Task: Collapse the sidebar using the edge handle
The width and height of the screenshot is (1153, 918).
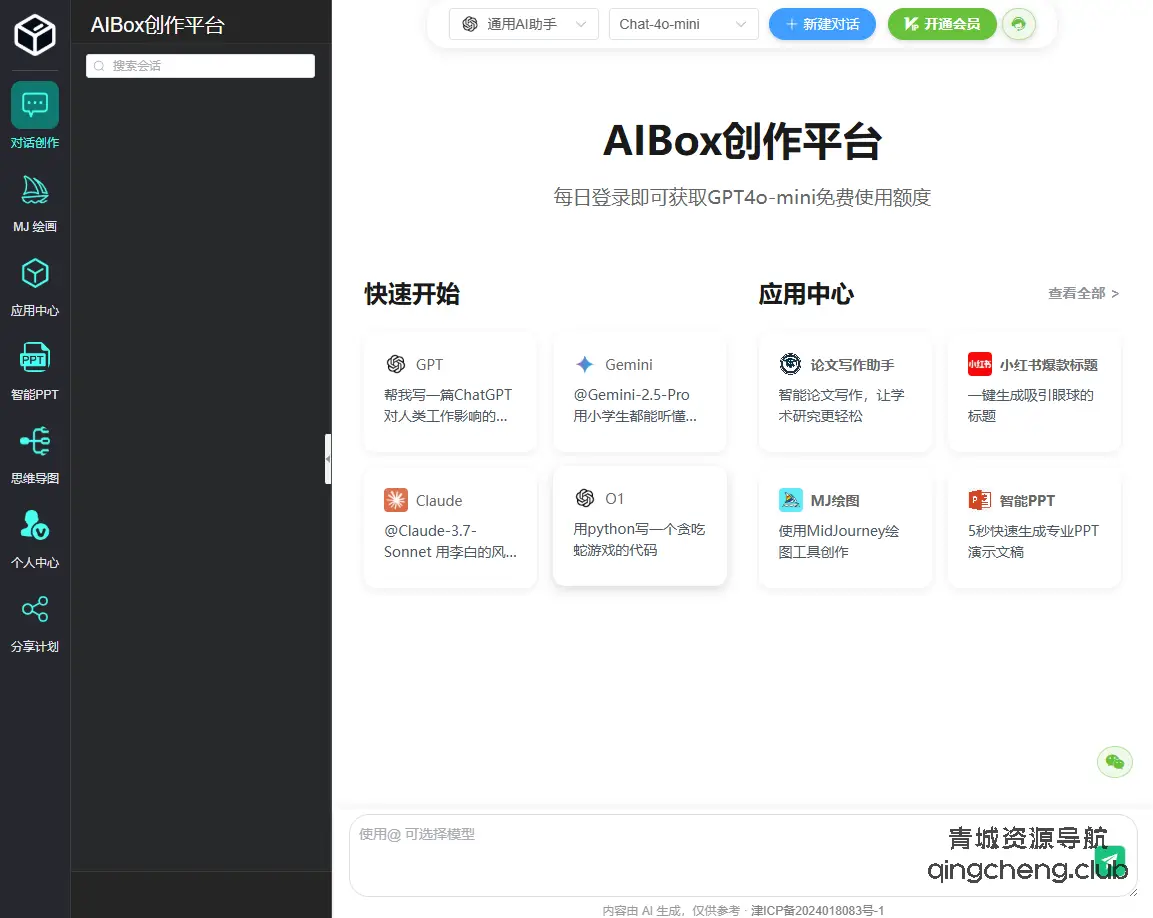Action: pyautogui.click(x=328, y=458)
